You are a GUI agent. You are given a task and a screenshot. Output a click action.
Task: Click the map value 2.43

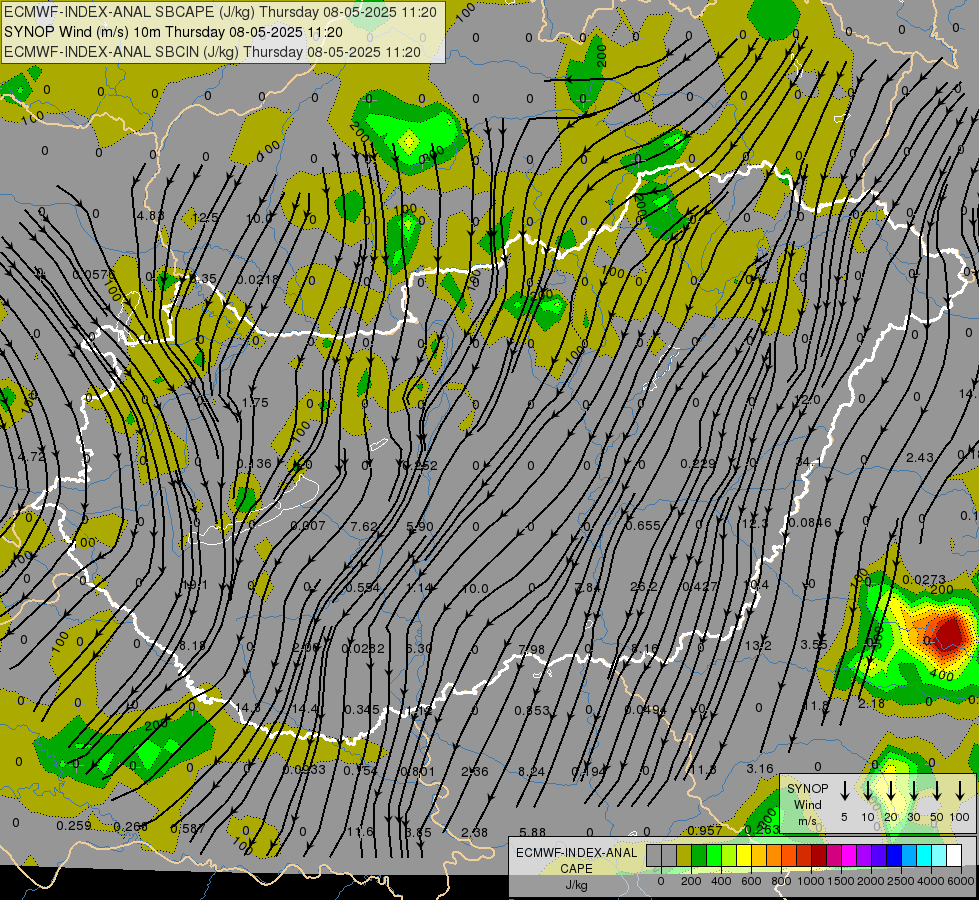click(x=920, y=458)
